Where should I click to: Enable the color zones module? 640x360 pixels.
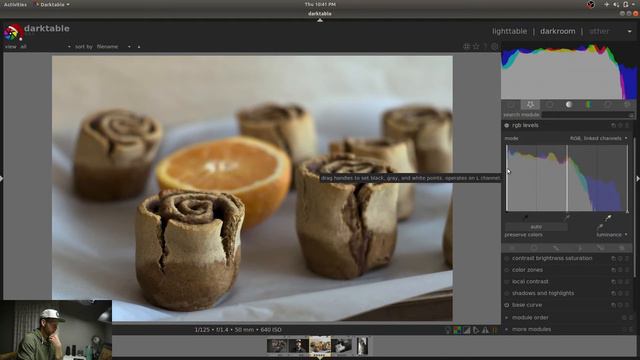click(x=507, y=270)
